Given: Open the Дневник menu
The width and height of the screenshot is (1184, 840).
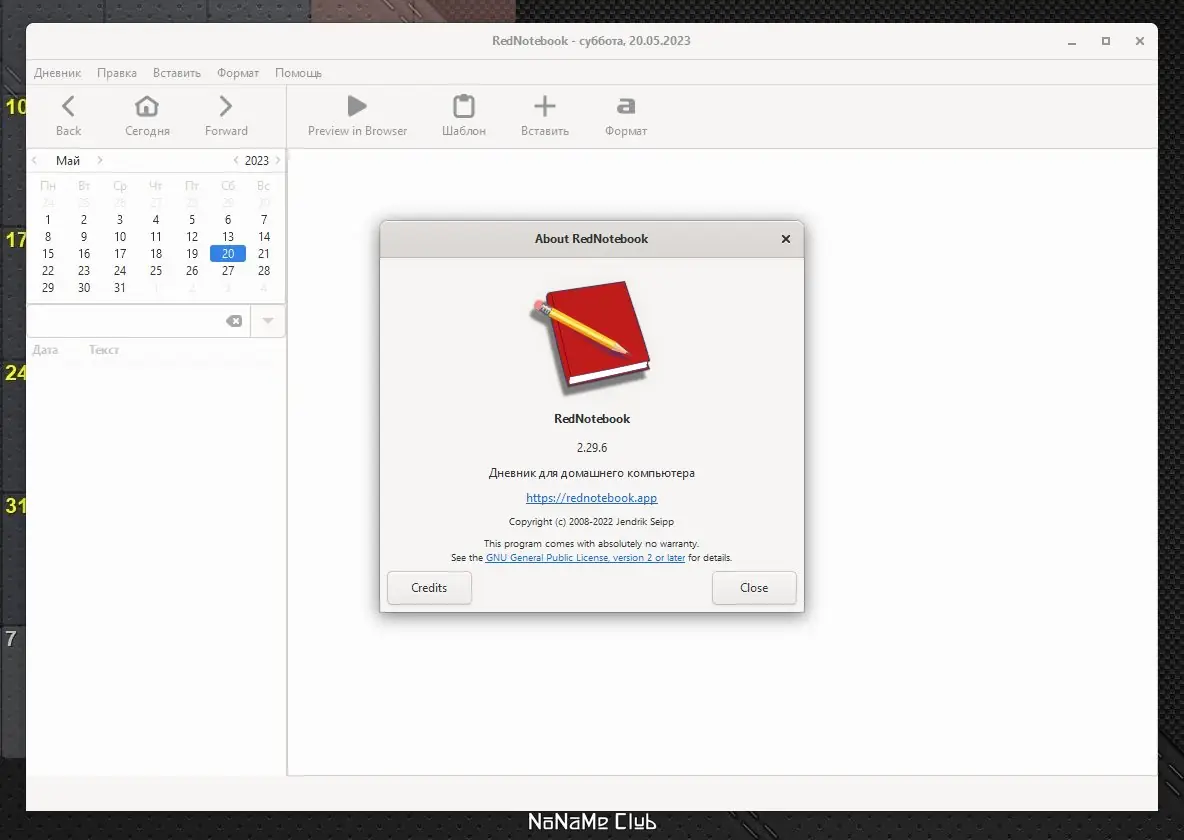Looking at the screenshot, I should pyautogui.click(x=57, y=73).
